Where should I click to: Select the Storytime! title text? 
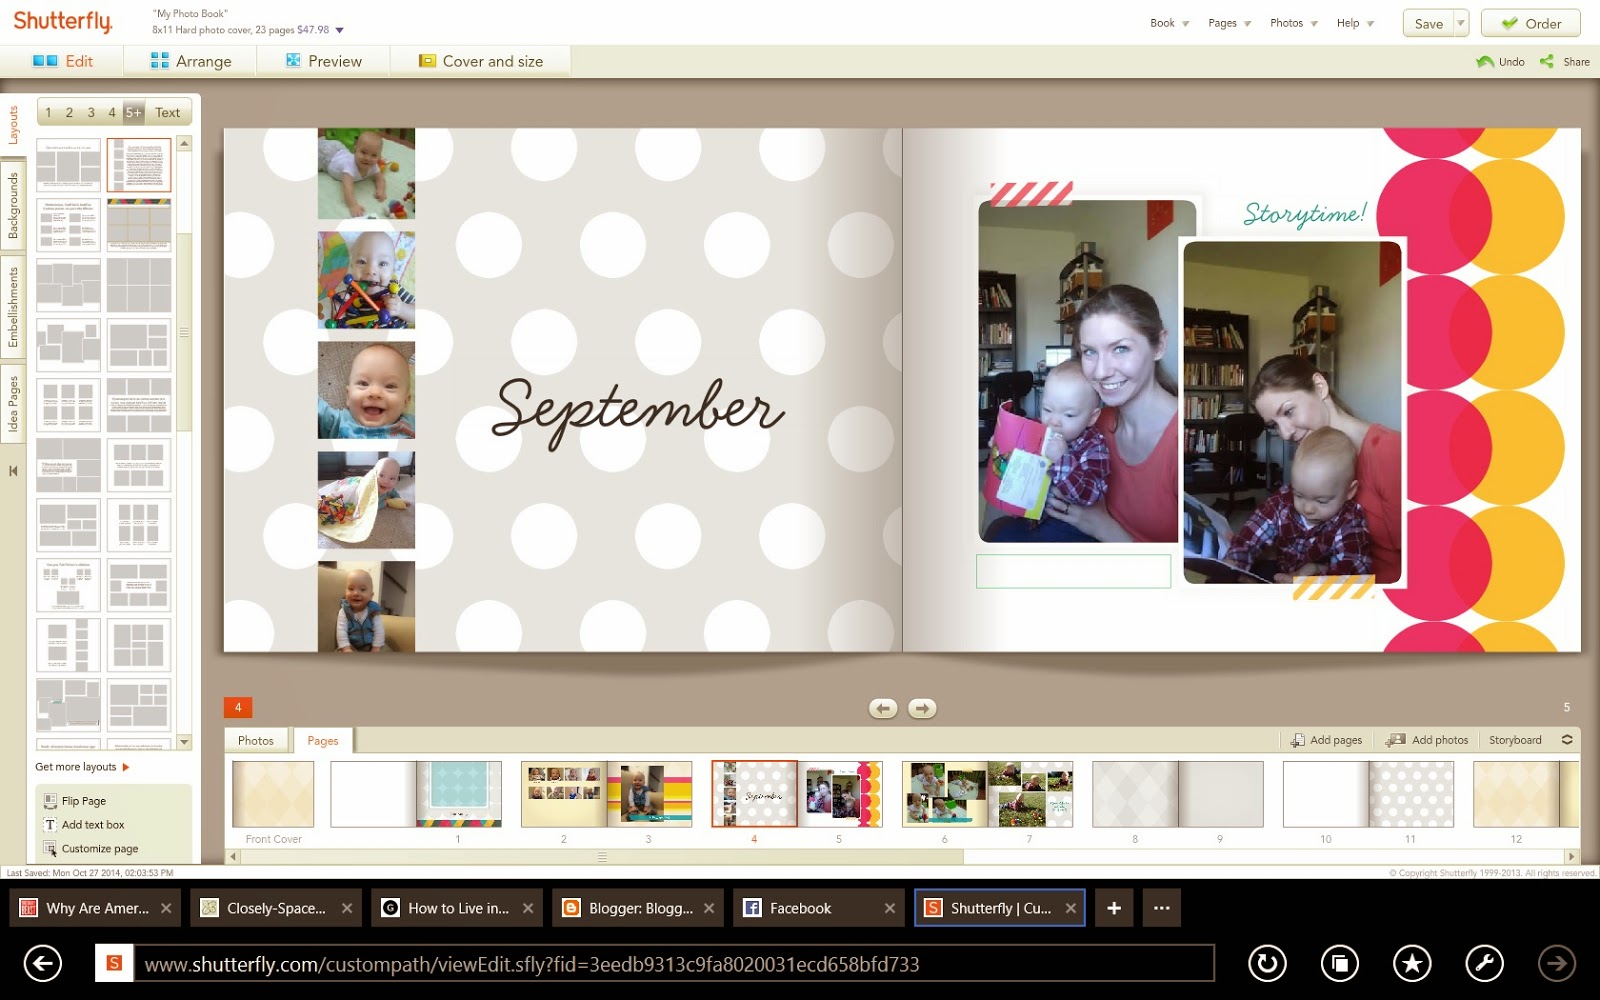pyautogui.click(x=1304, y=213)
